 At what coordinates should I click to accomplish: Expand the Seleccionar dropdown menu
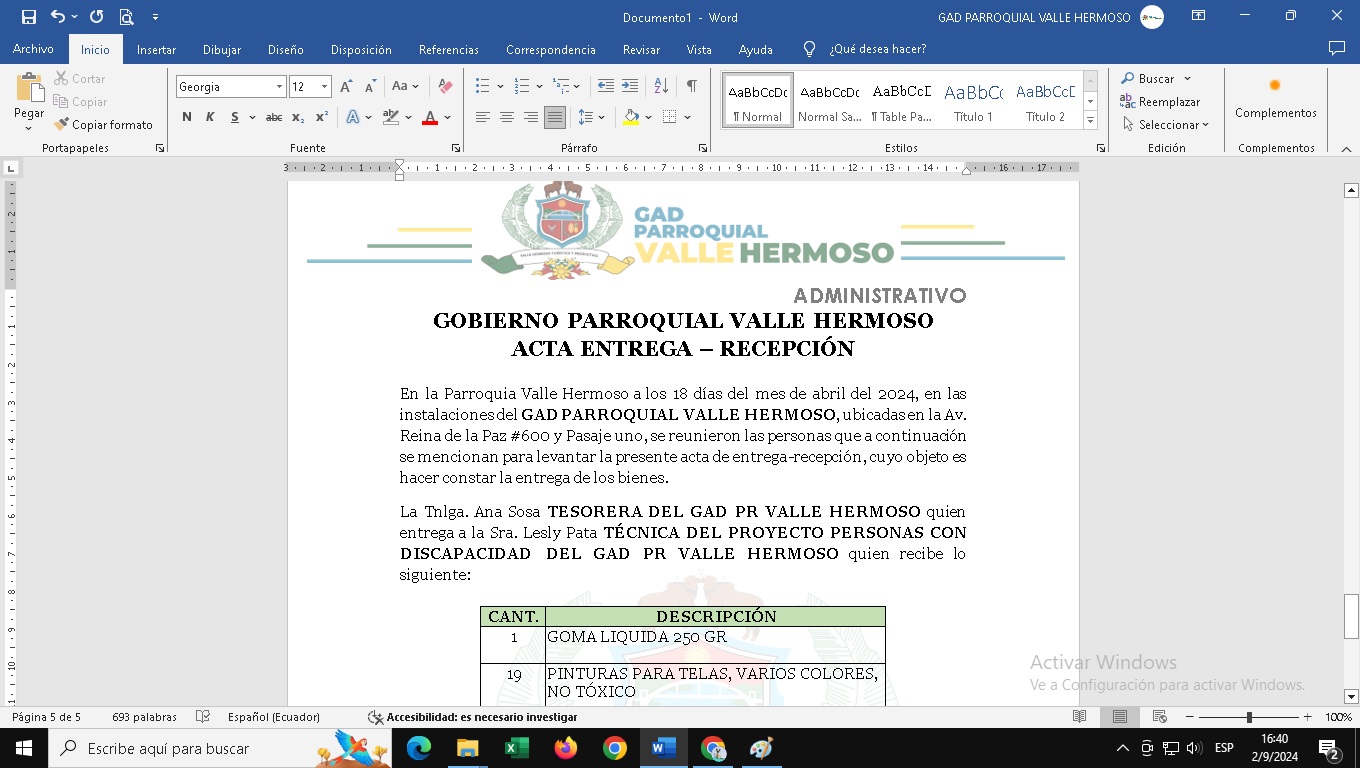point(1166,125)
